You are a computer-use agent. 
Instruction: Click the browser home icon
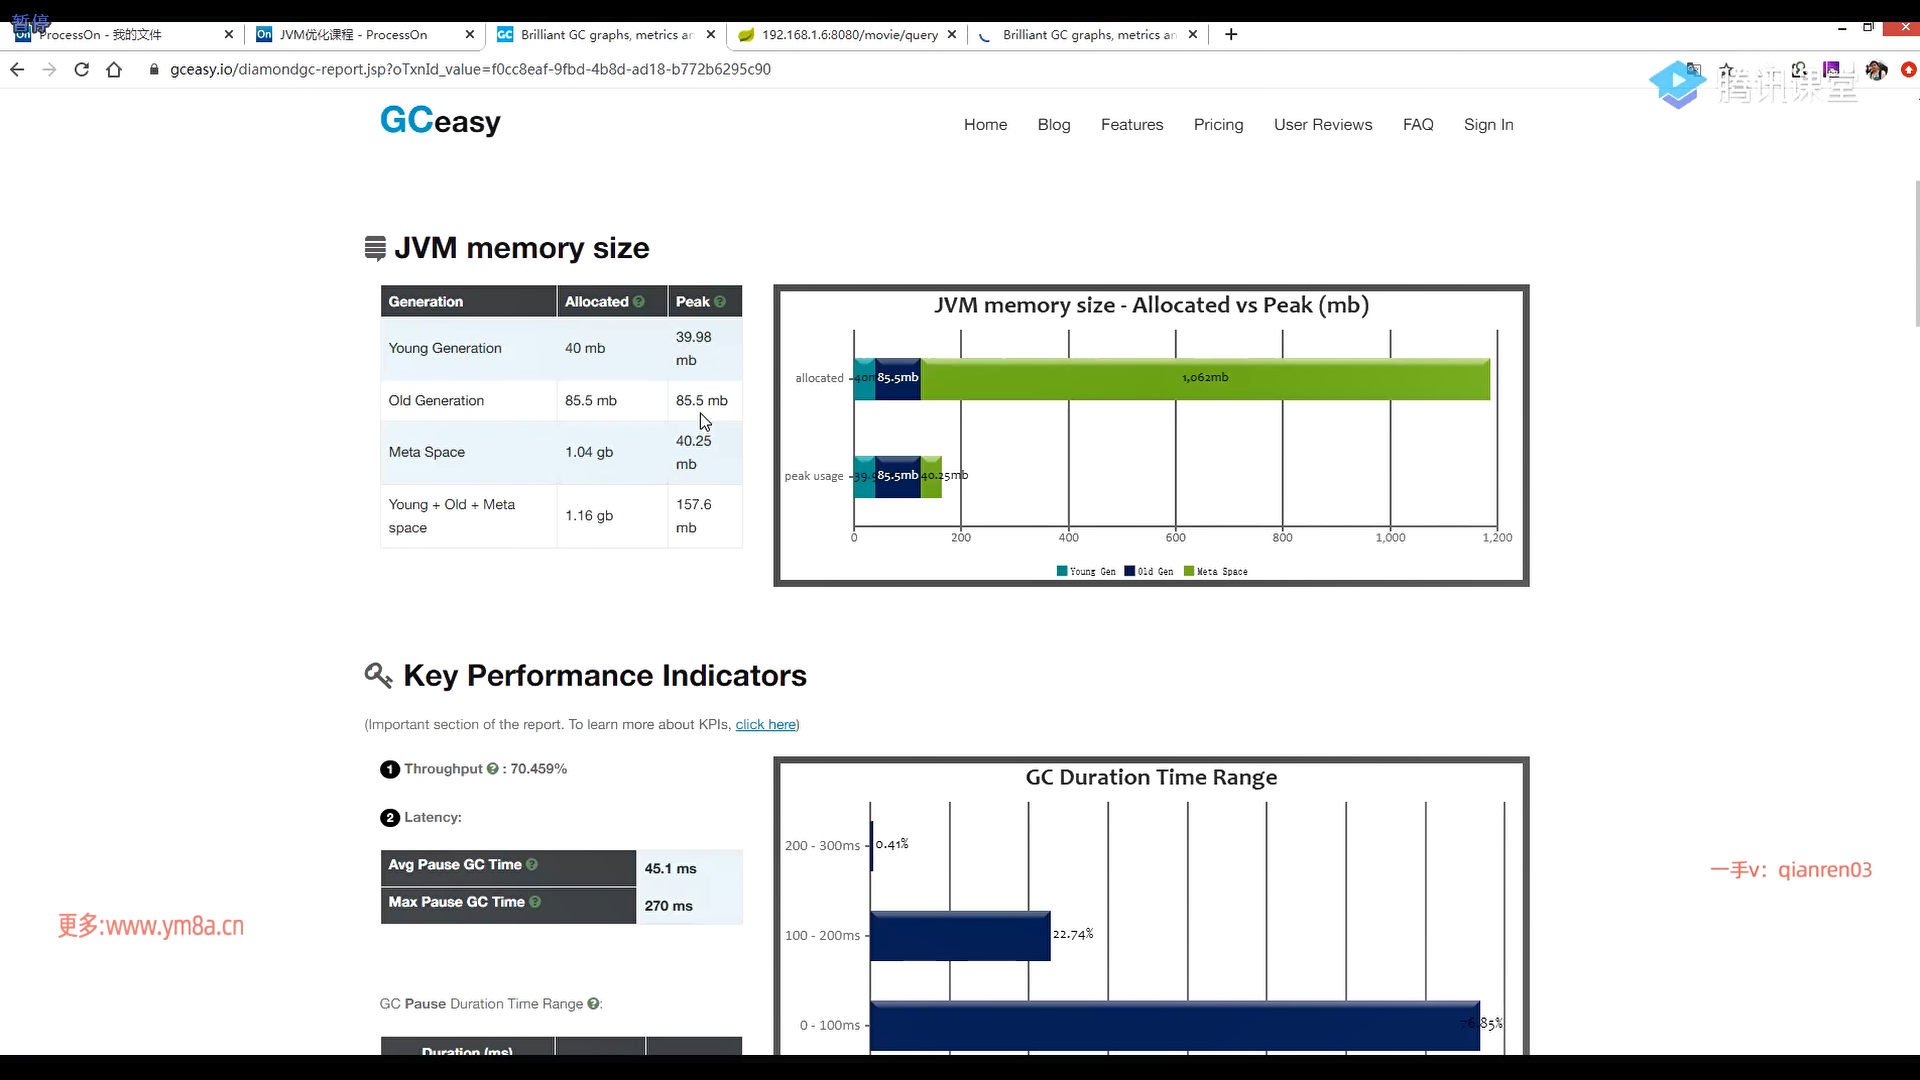(114, 69)
